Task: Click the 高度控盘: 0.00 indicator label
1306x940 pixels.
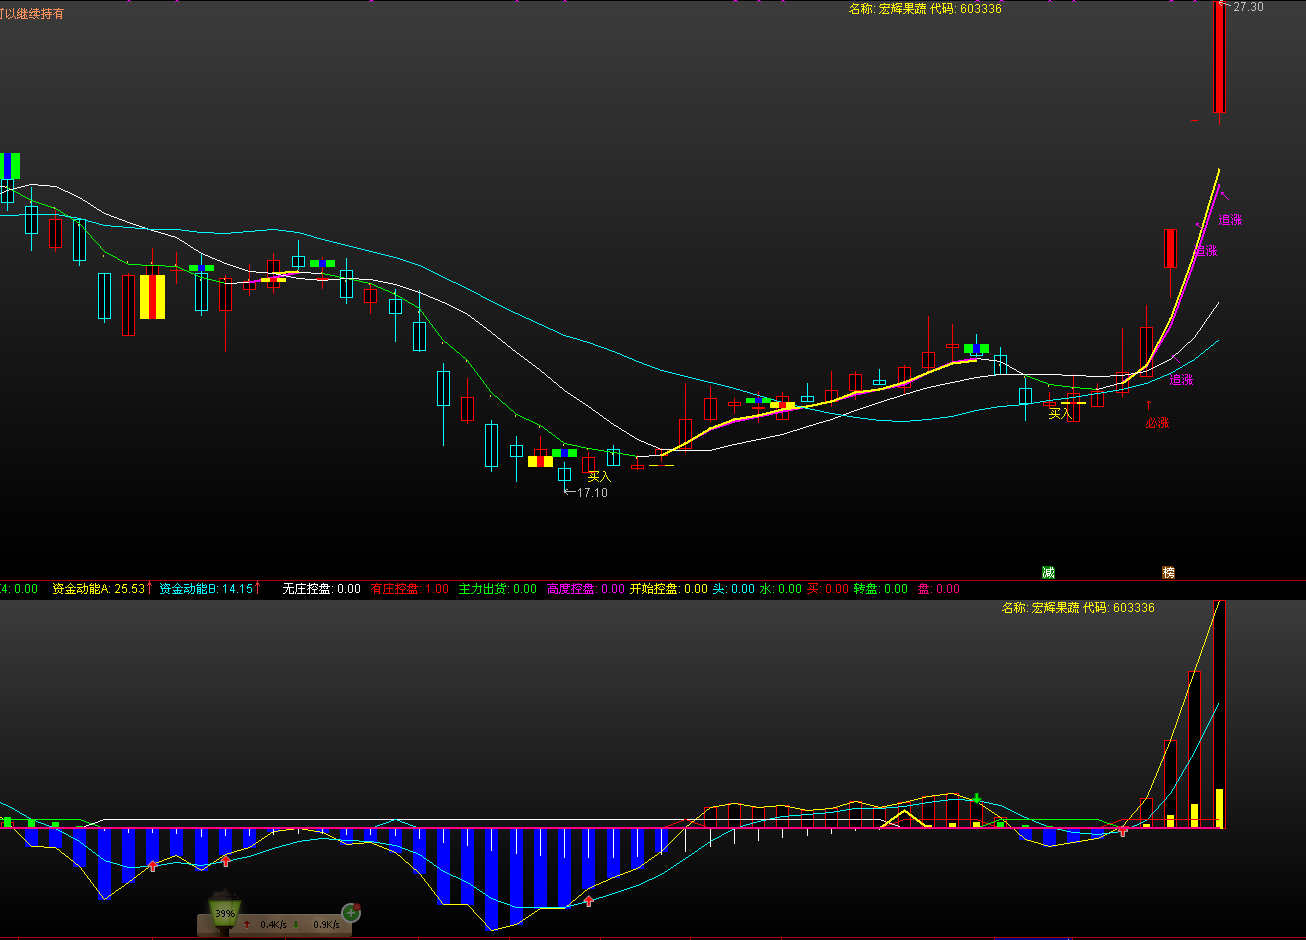Action: coord(586,589)
